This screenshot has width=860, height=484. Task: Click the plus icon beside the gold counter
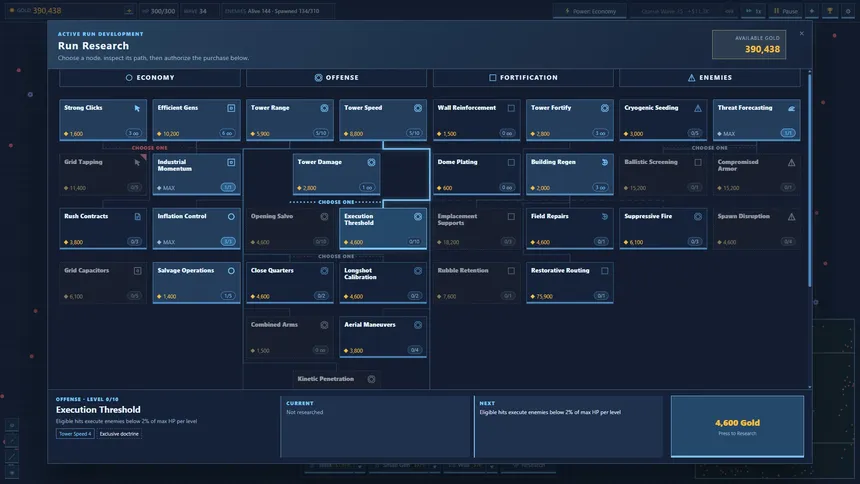click(129, 11)
